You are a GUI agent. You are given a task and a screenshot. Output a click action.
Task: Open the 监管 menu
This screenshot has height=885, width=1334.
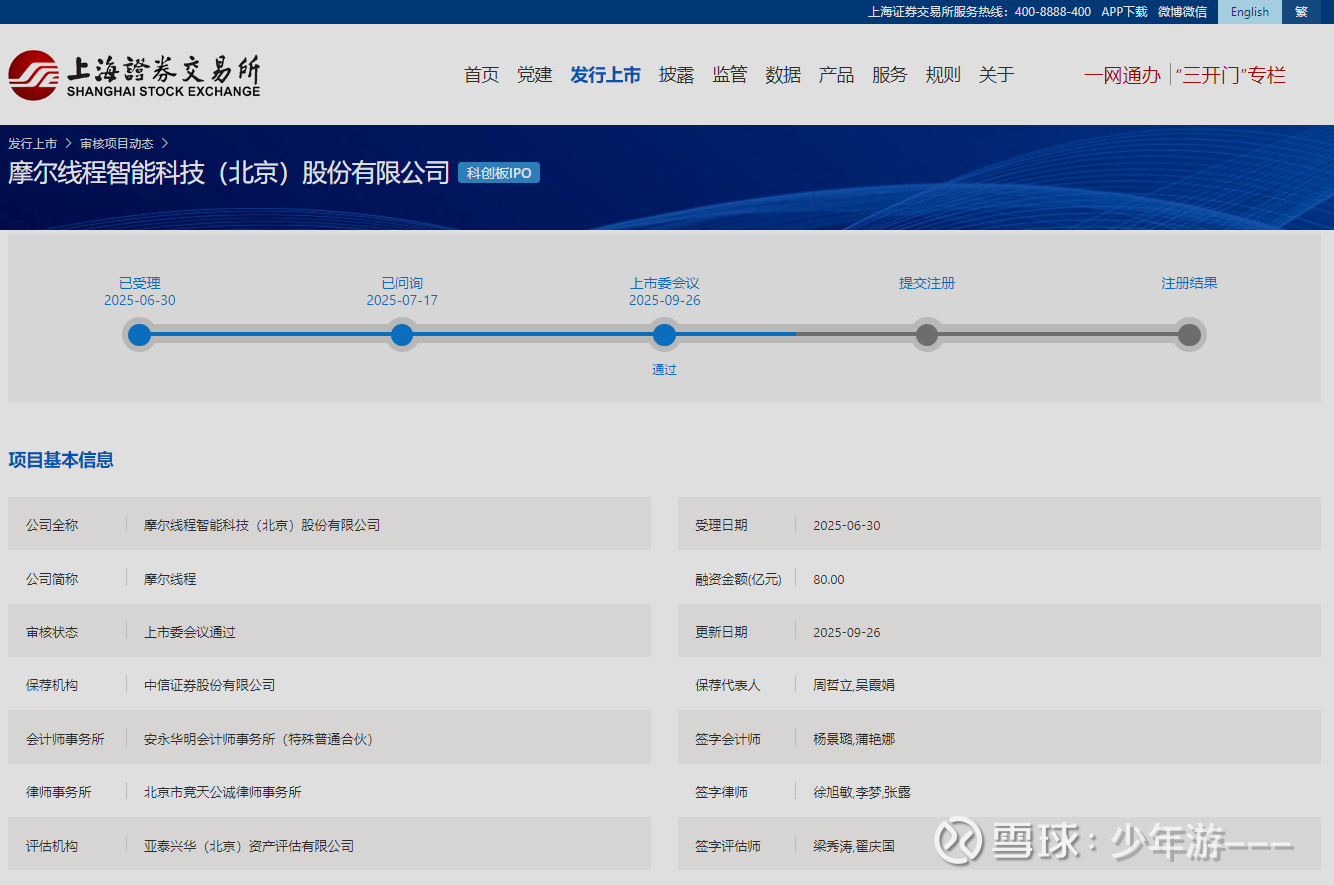pos(730,75)
